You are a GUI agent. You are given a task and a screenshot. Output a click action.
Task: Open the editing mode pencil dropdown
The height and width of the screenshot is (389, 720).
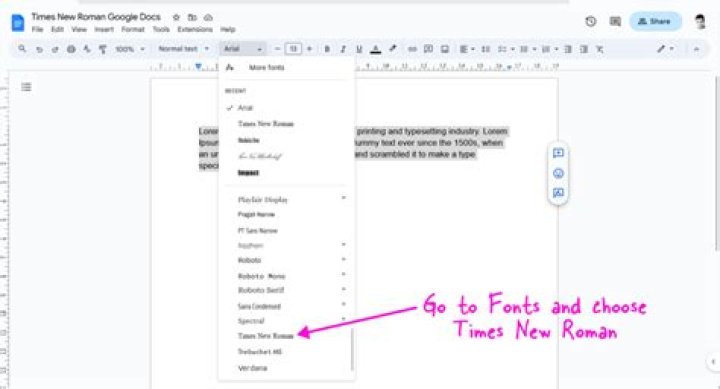(665, 49)
